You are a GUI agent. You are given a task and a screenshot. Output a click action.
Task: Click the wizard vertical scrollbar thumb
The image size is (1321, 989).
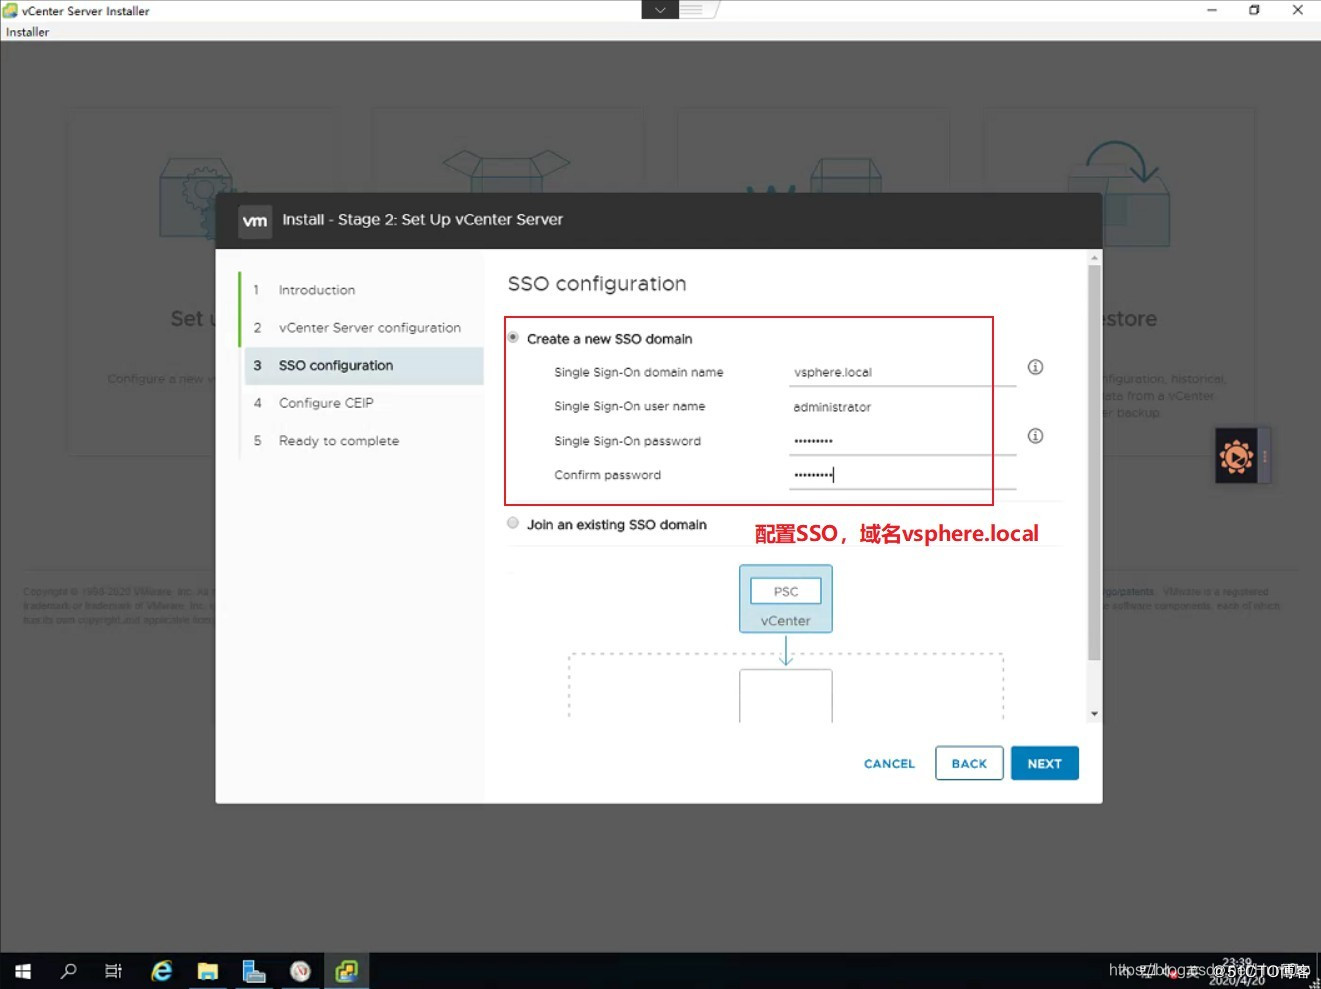pyautogui.click(x=1094, y=462)
